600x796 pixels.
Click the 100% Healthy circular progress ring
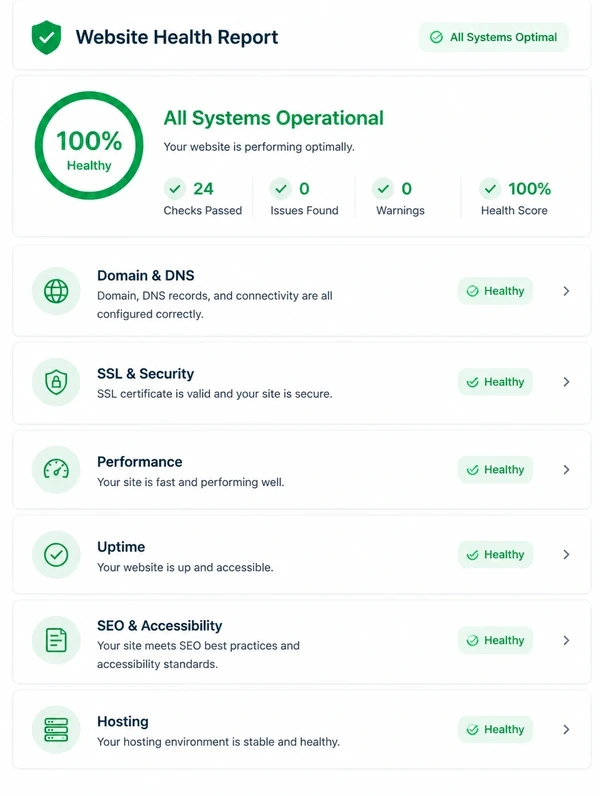[x=89, y=145]
